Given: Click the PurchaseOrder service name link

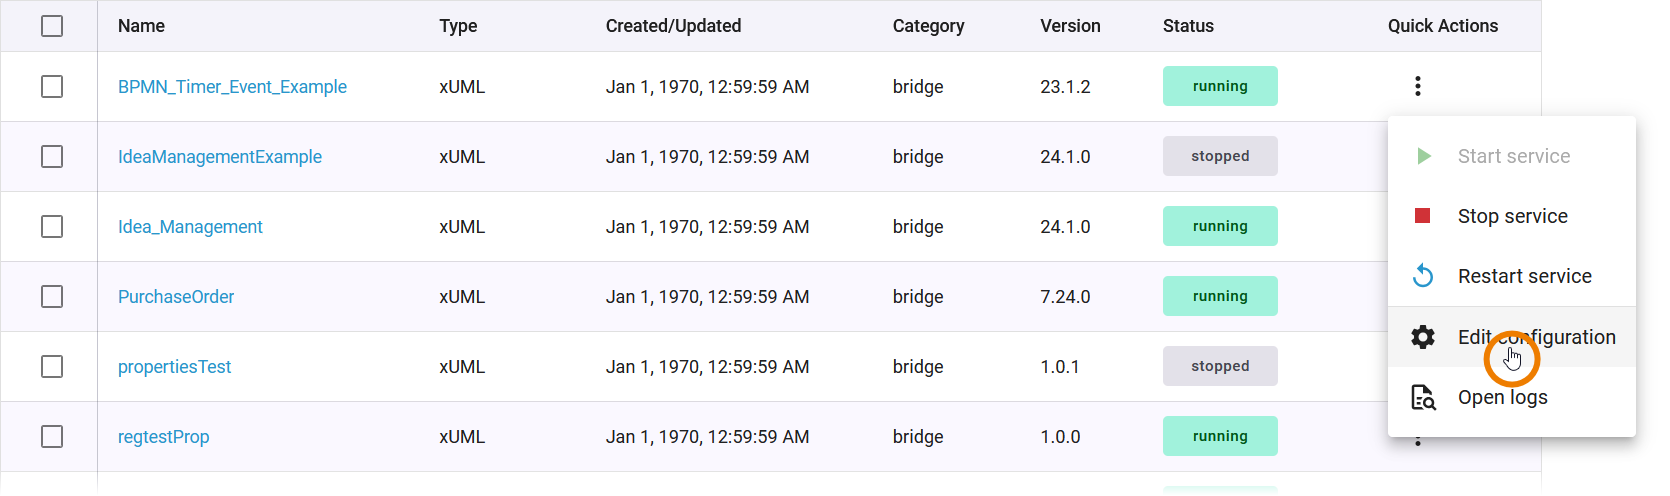Looking at the screenshot, I should pyautogui.click(x=176, y=297).
